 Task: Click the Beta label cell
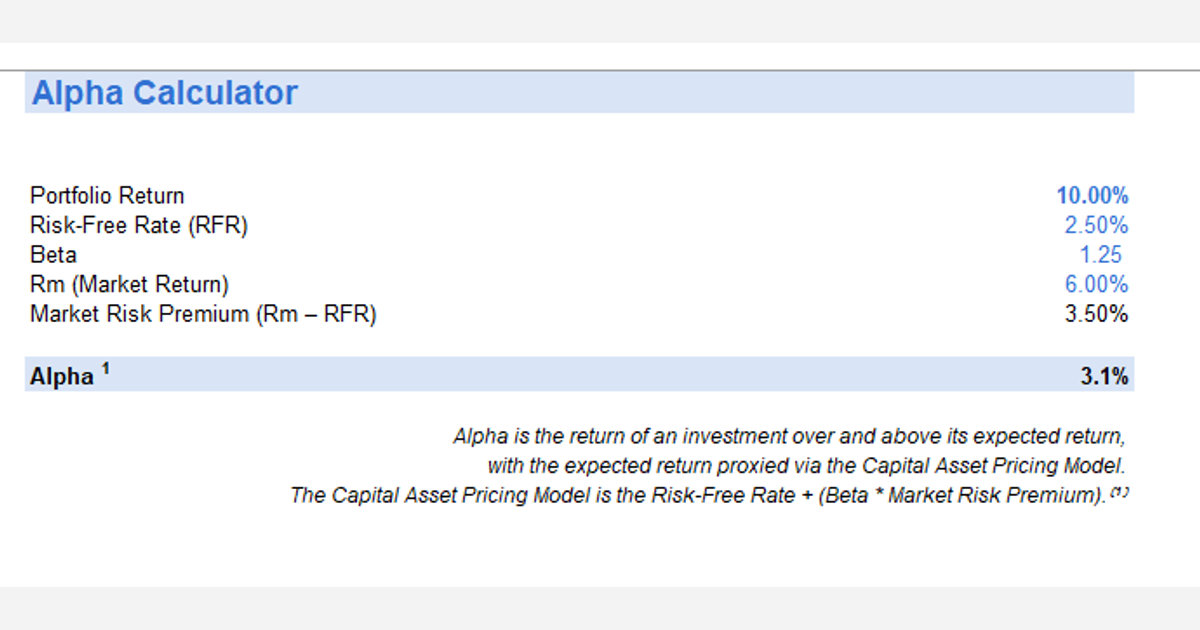coord(53,255)
